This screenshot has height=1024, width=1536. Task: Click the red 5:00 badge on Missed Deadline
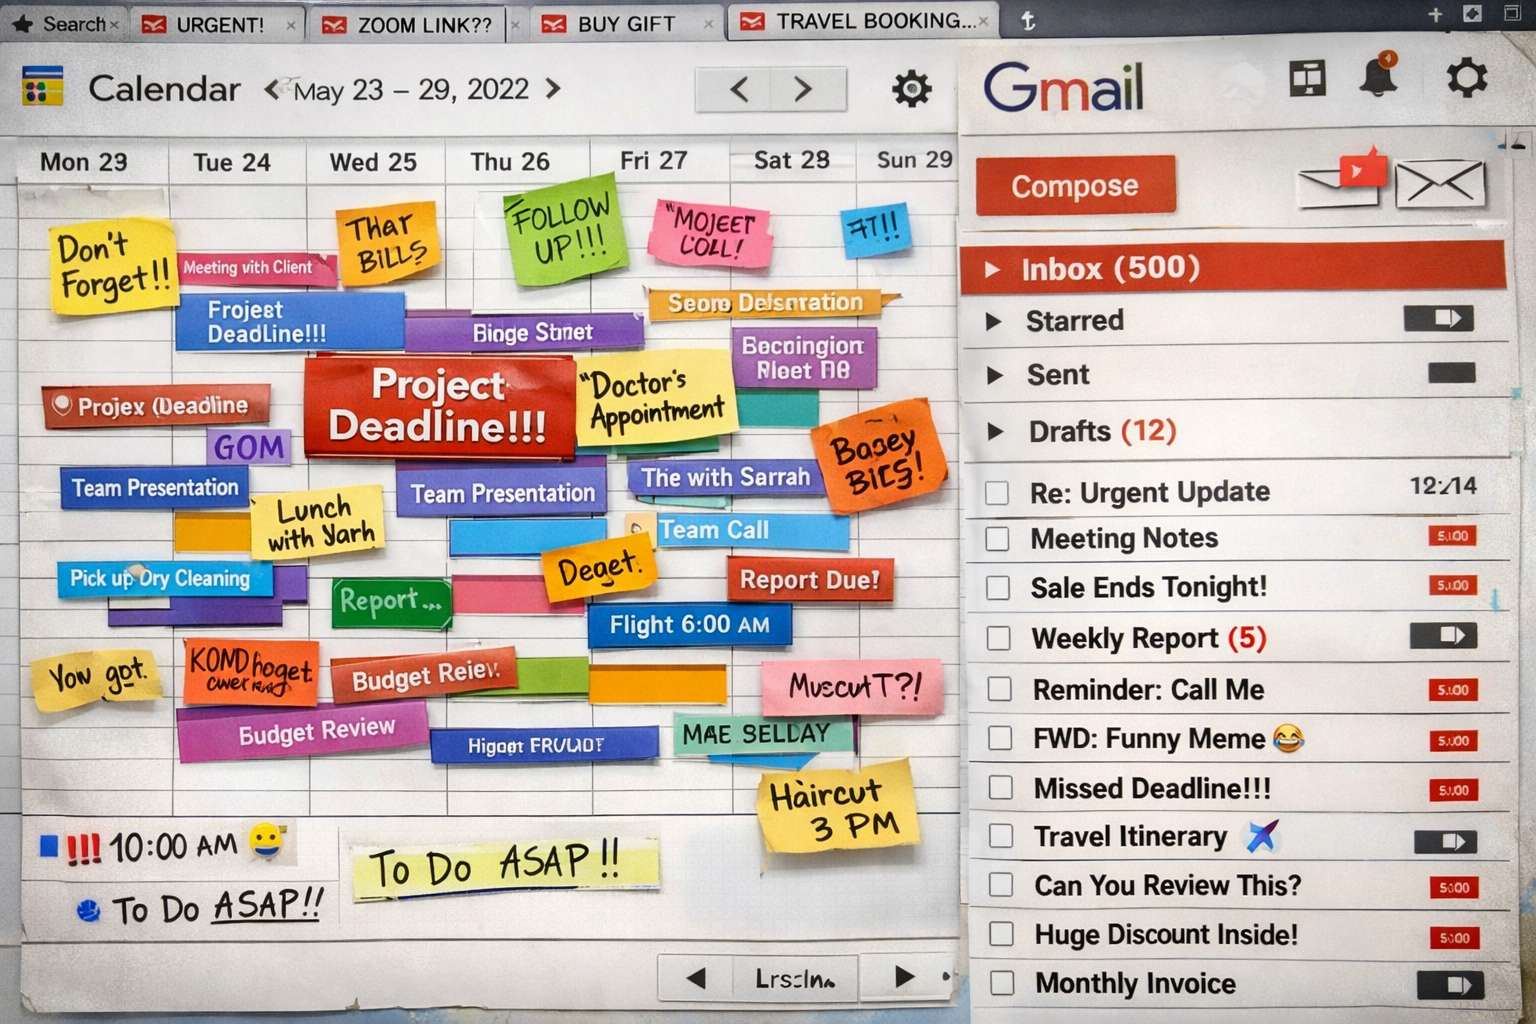[x=1453, y=790]
